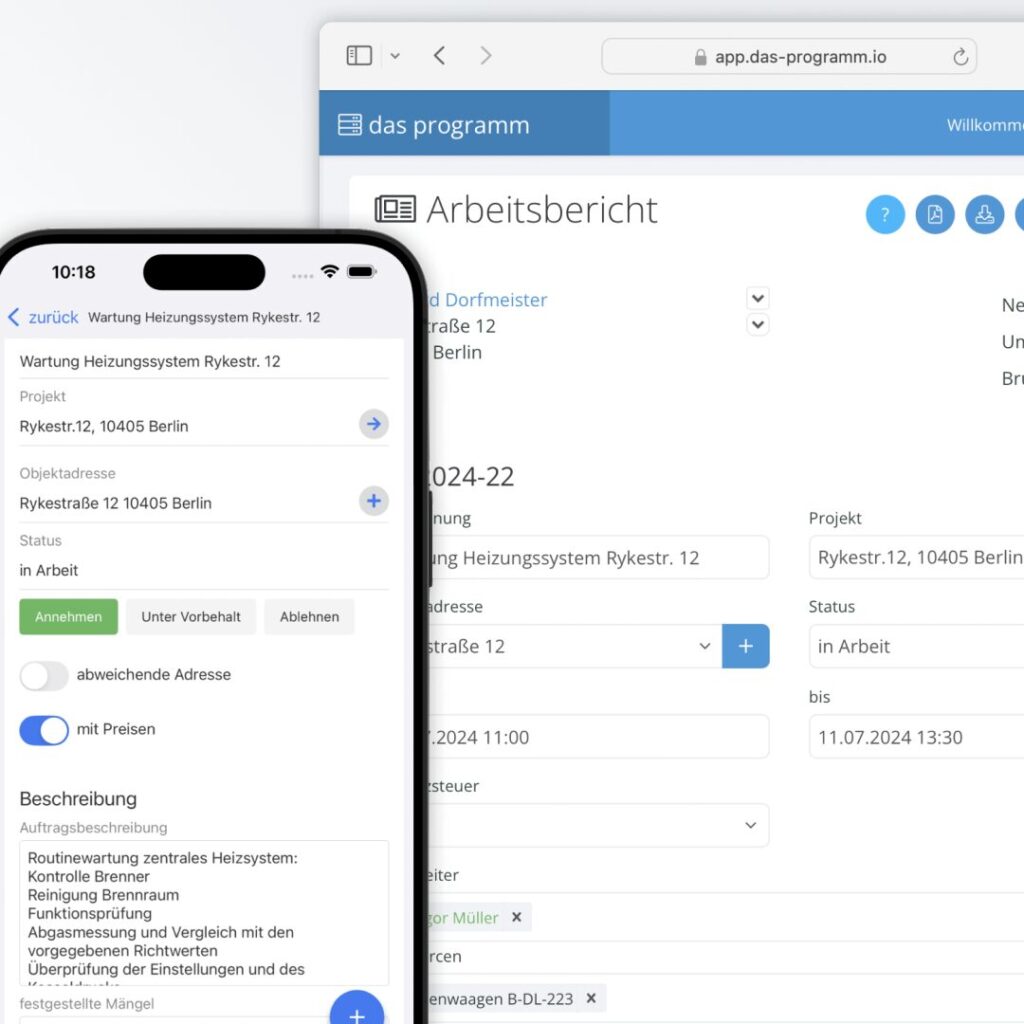Screen dimensions: 1024x1024
Task: Click the Arbeitsbericht newspaper icon
Action: pos(395,209)
